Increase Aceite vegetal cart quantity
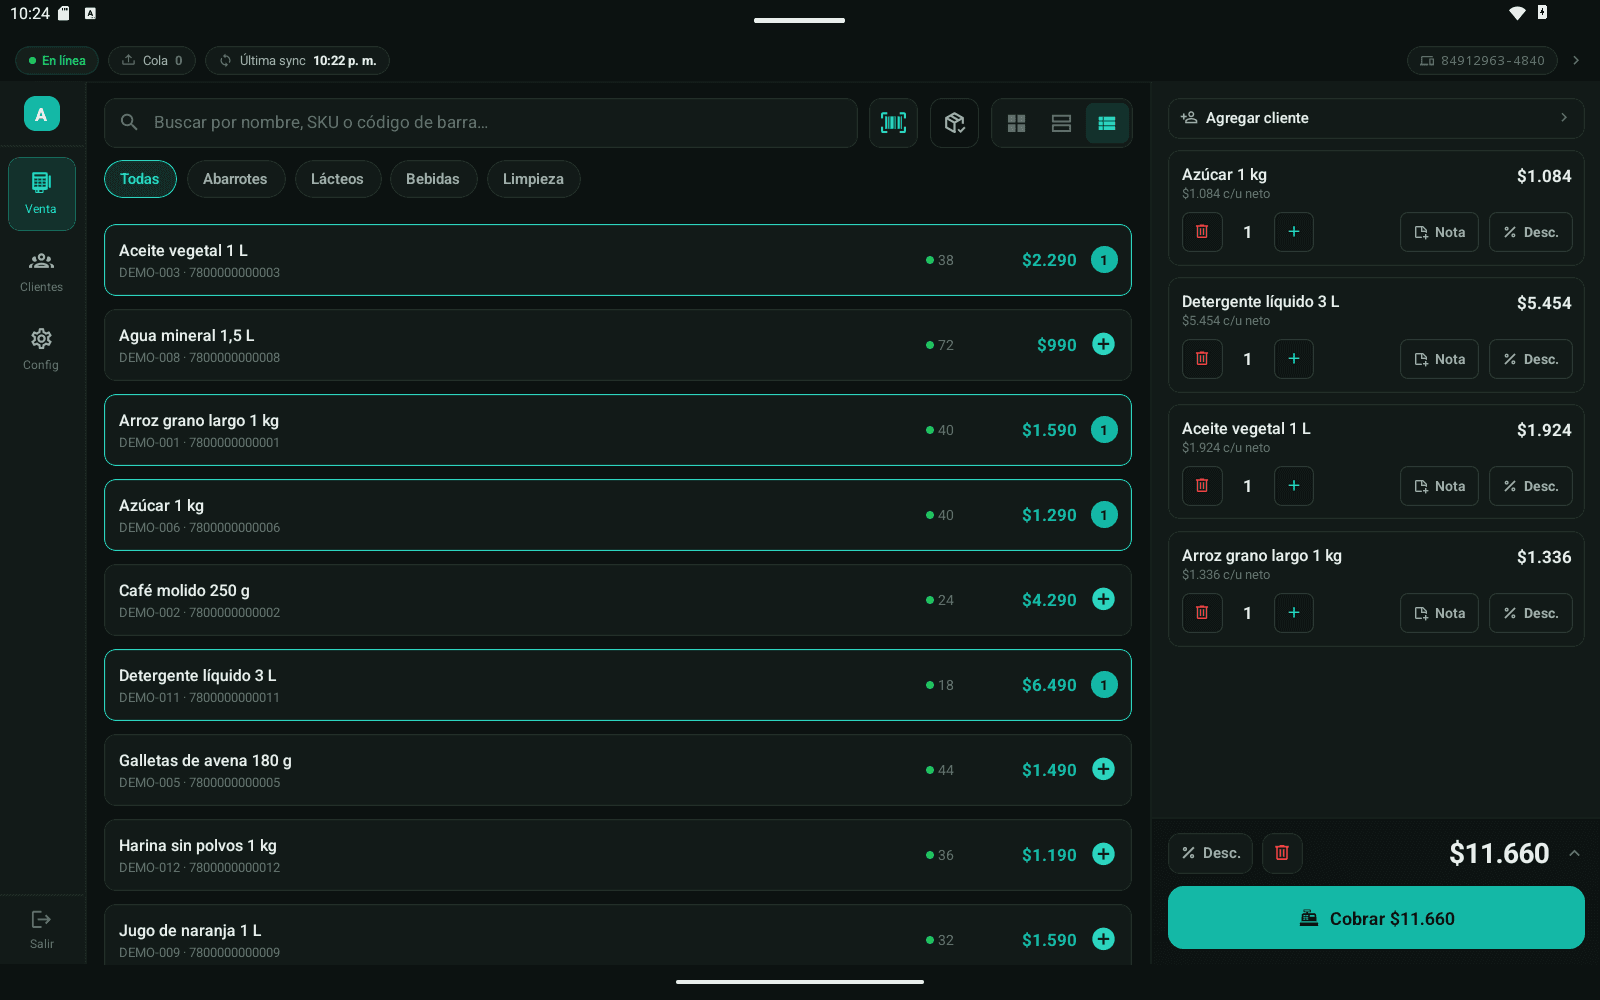 1294,486
